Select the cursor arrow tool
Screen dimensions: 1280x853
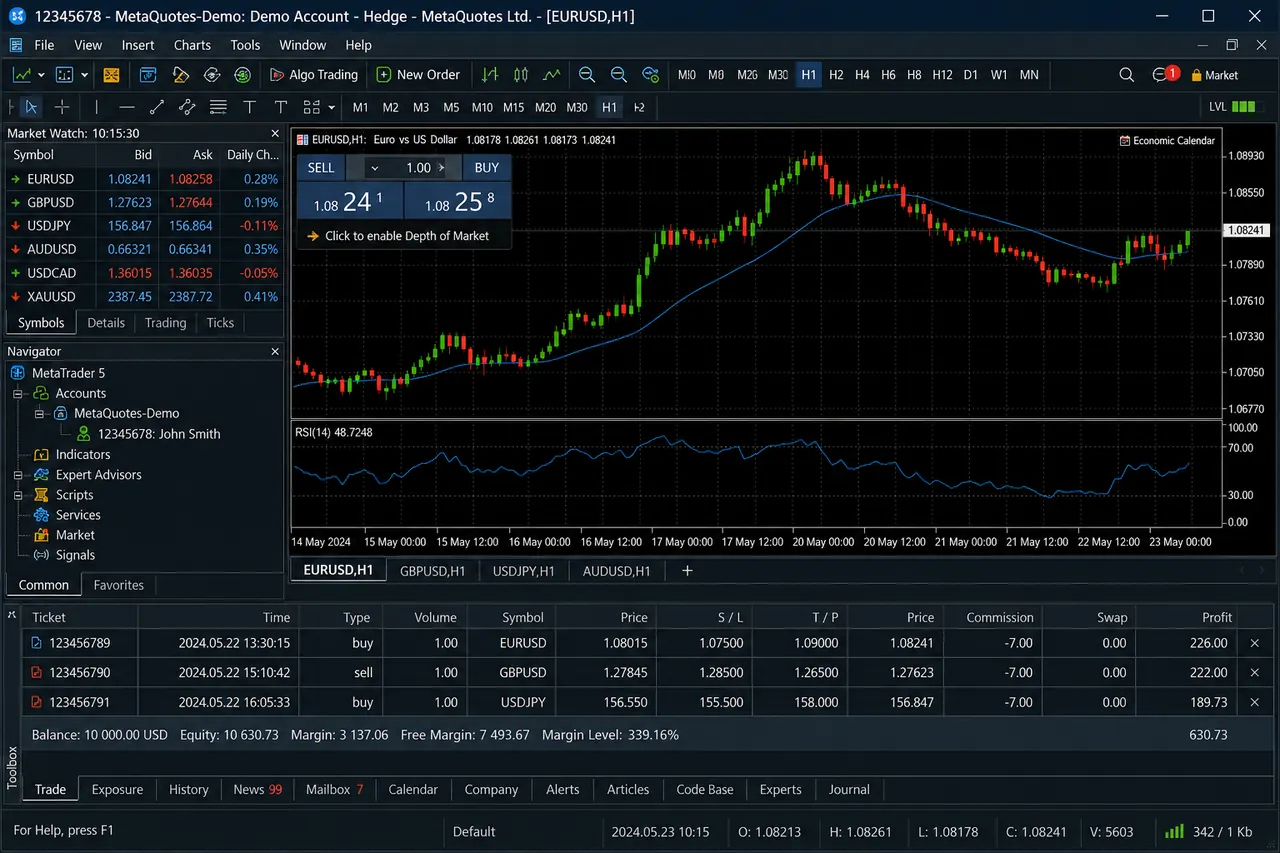pyautogui.click(x=31, y=107)
